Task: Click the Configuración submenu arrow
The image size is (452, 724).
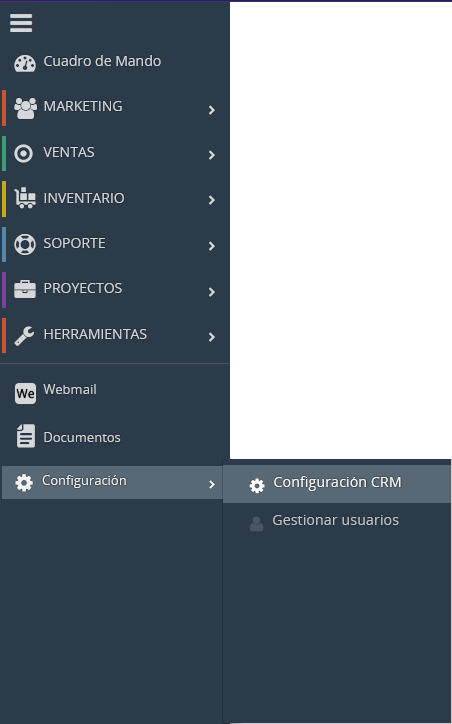Action: tap(212, 484)
